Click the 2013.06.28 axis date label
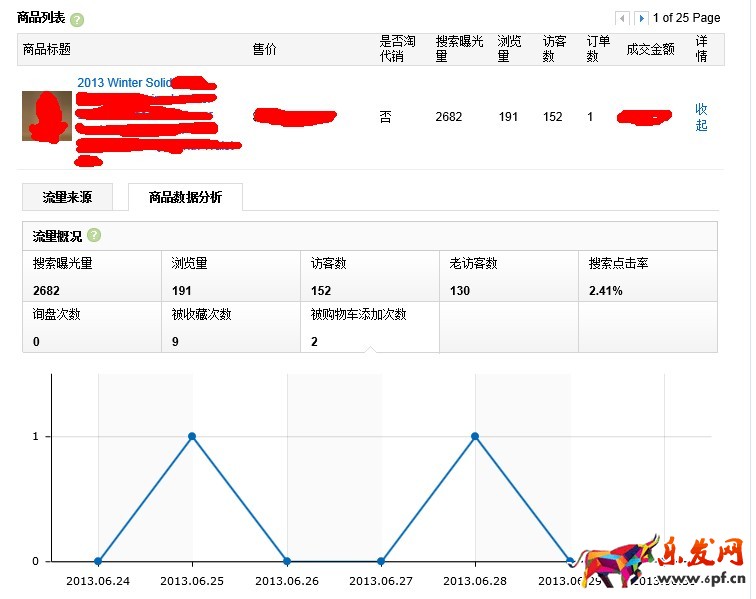 coord(475,581)
